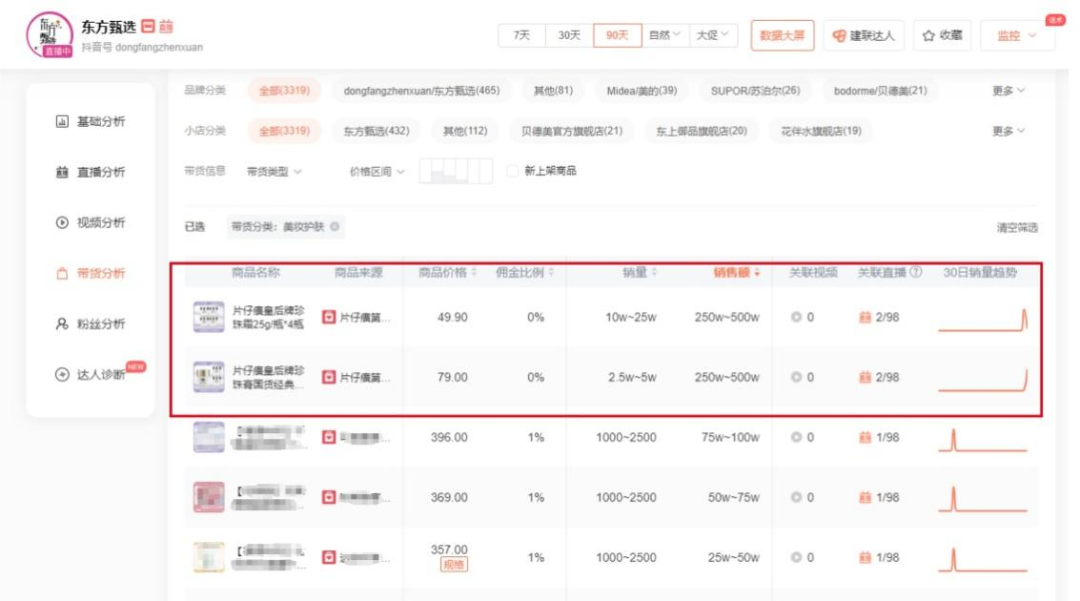Filter brand by 其他(81)
The width and height of the screenshot is (1080, 601).
[x=553, y=91]
